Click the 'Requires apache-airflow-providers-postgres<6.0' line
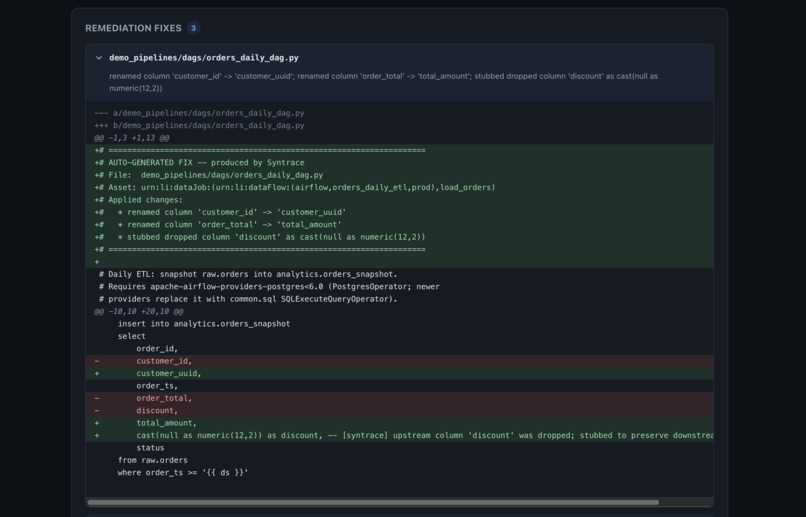The height and width of the screenshot is (517, 806). coord(269,286)
